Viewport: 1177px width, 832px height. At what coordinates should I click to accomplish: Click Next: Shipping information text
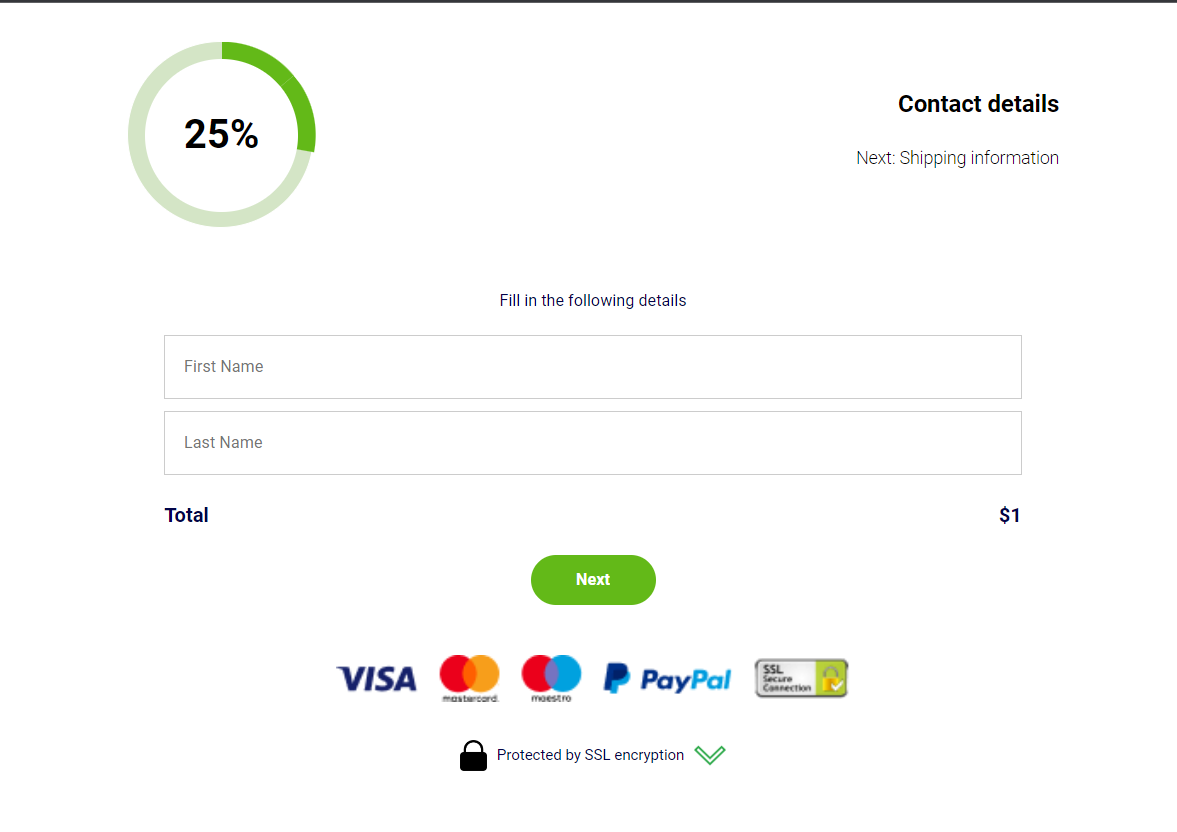[x=957, y=158]
